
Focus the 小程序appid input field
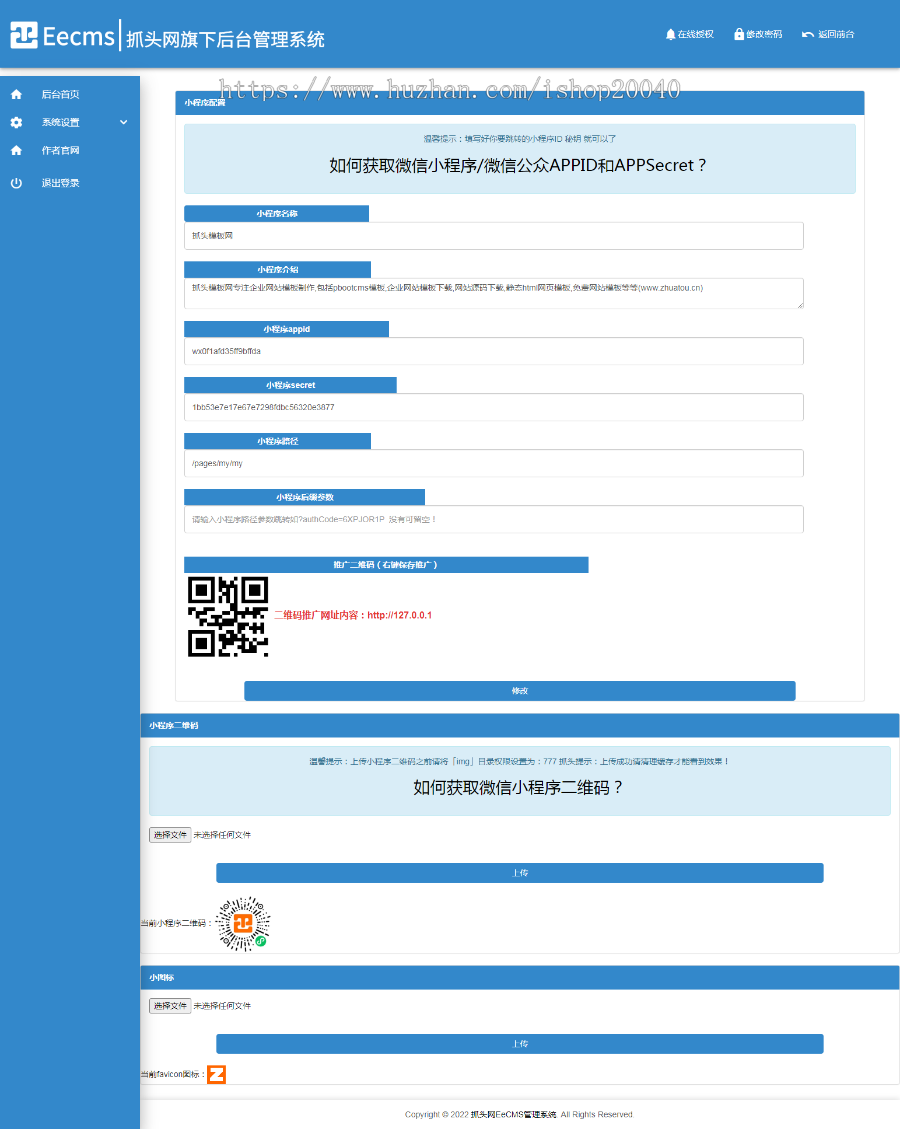pyautogui.click(x=494, y=351)
